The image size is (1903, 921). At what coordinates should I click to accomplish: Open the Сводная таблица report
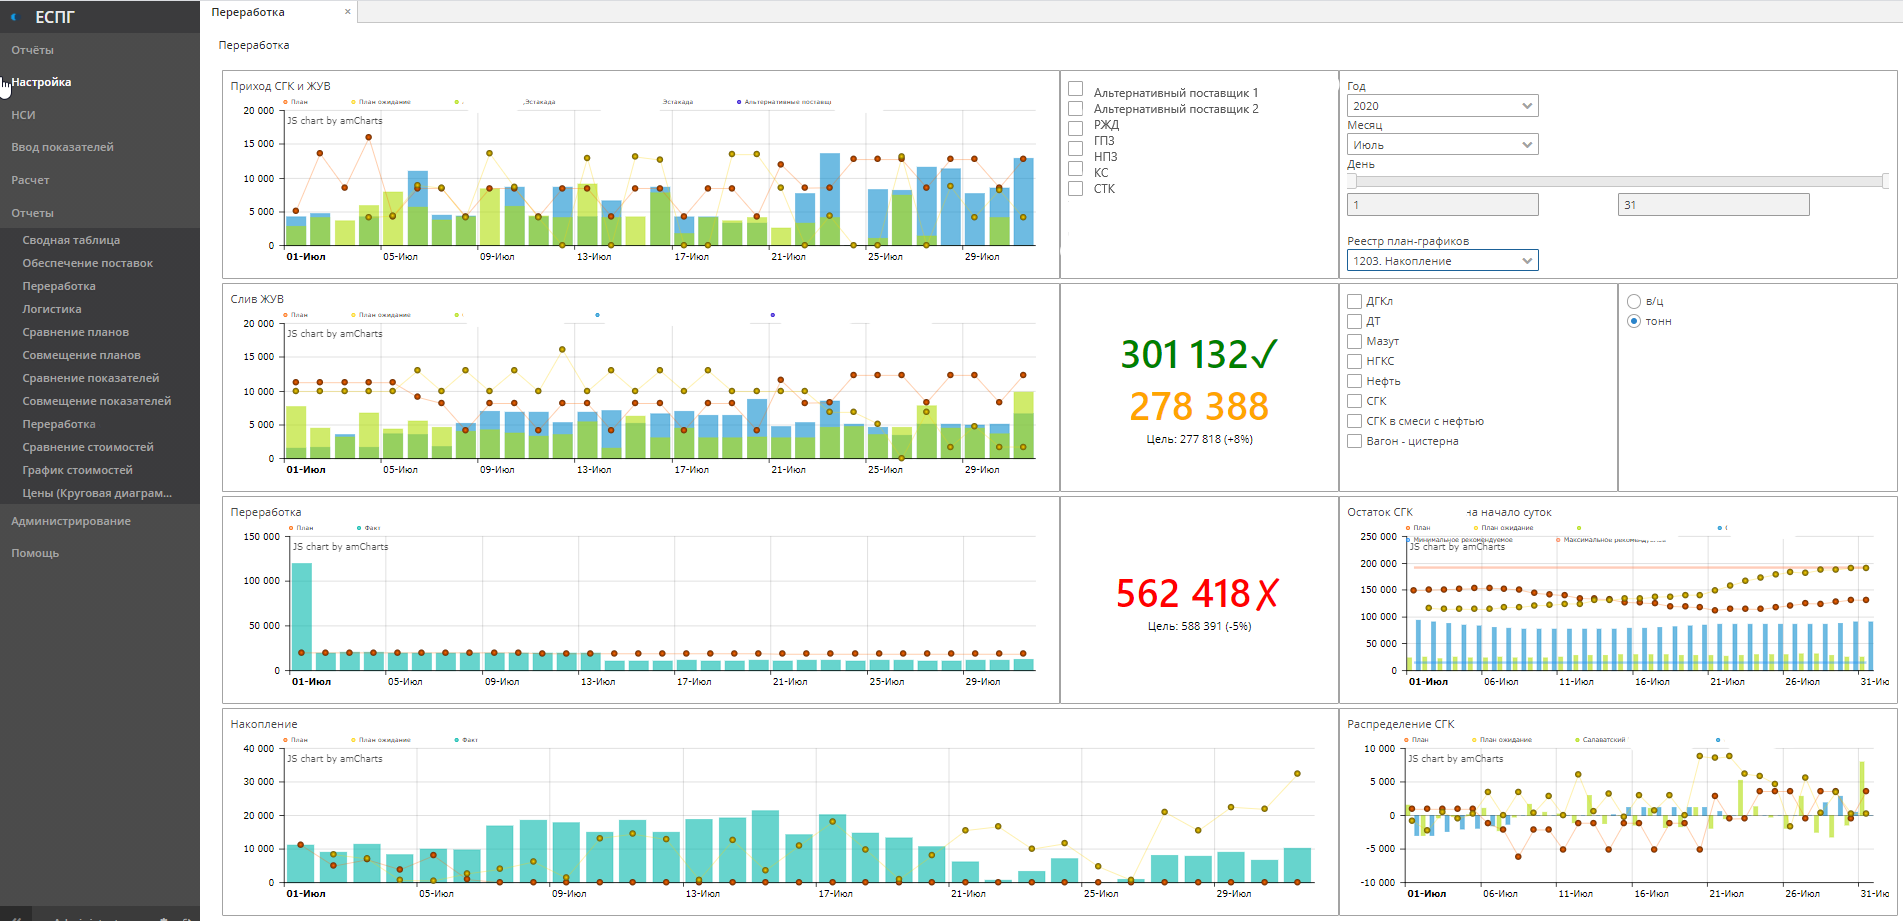(x=71, y=240)
